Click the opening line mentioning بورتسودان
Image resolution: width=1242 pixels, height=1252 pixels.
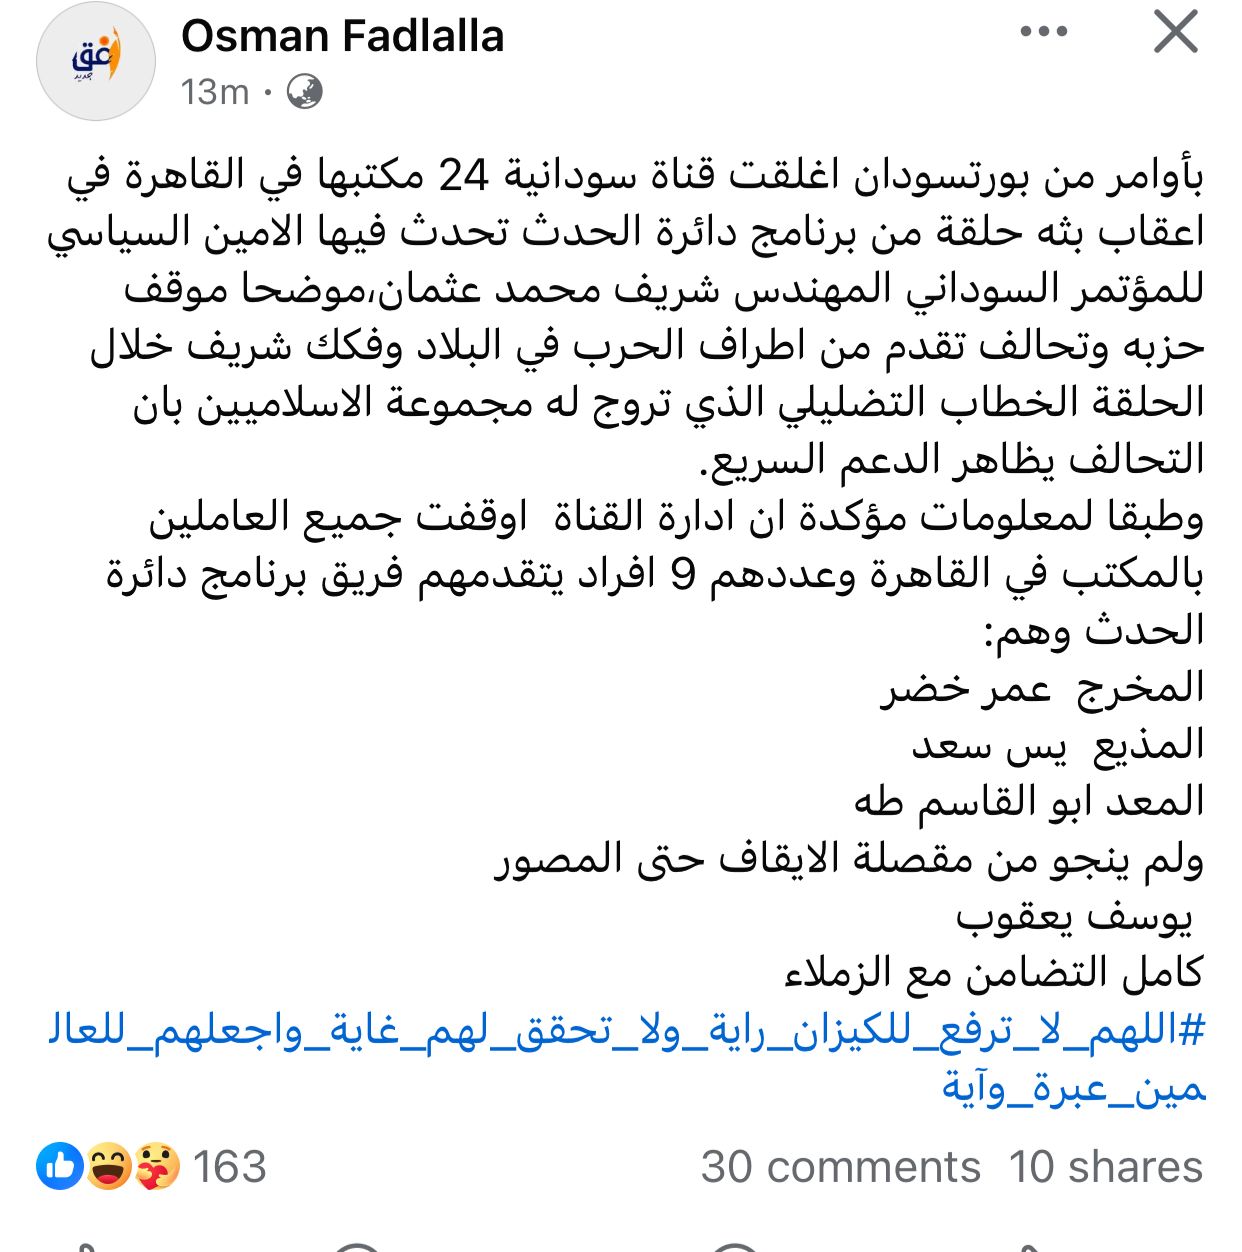[640, 177]
